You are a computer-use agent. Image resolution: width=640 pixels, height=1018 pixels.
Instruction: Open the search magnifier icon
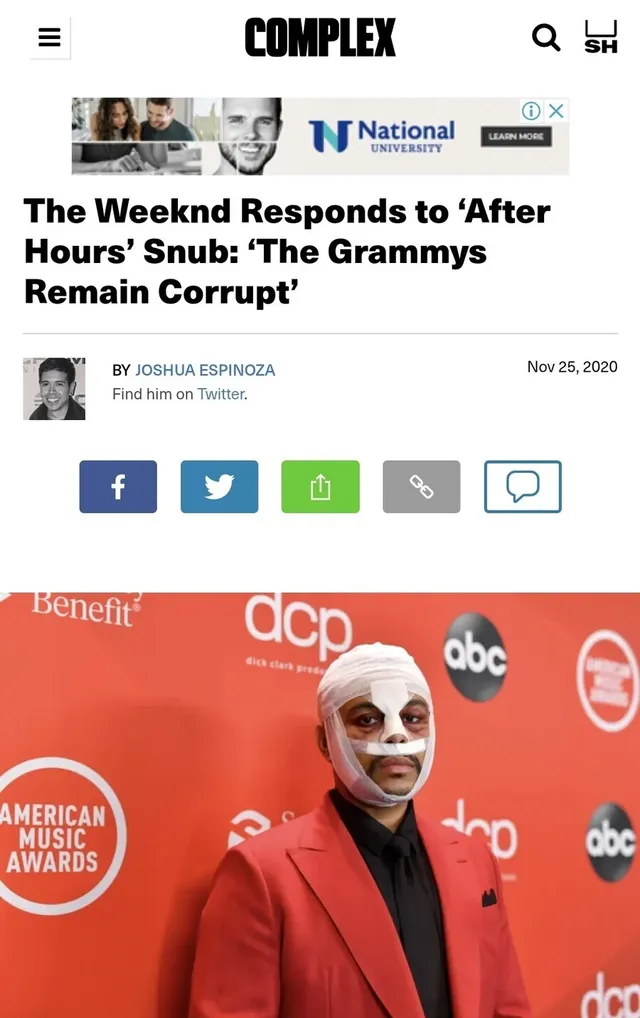coord(546,38)
